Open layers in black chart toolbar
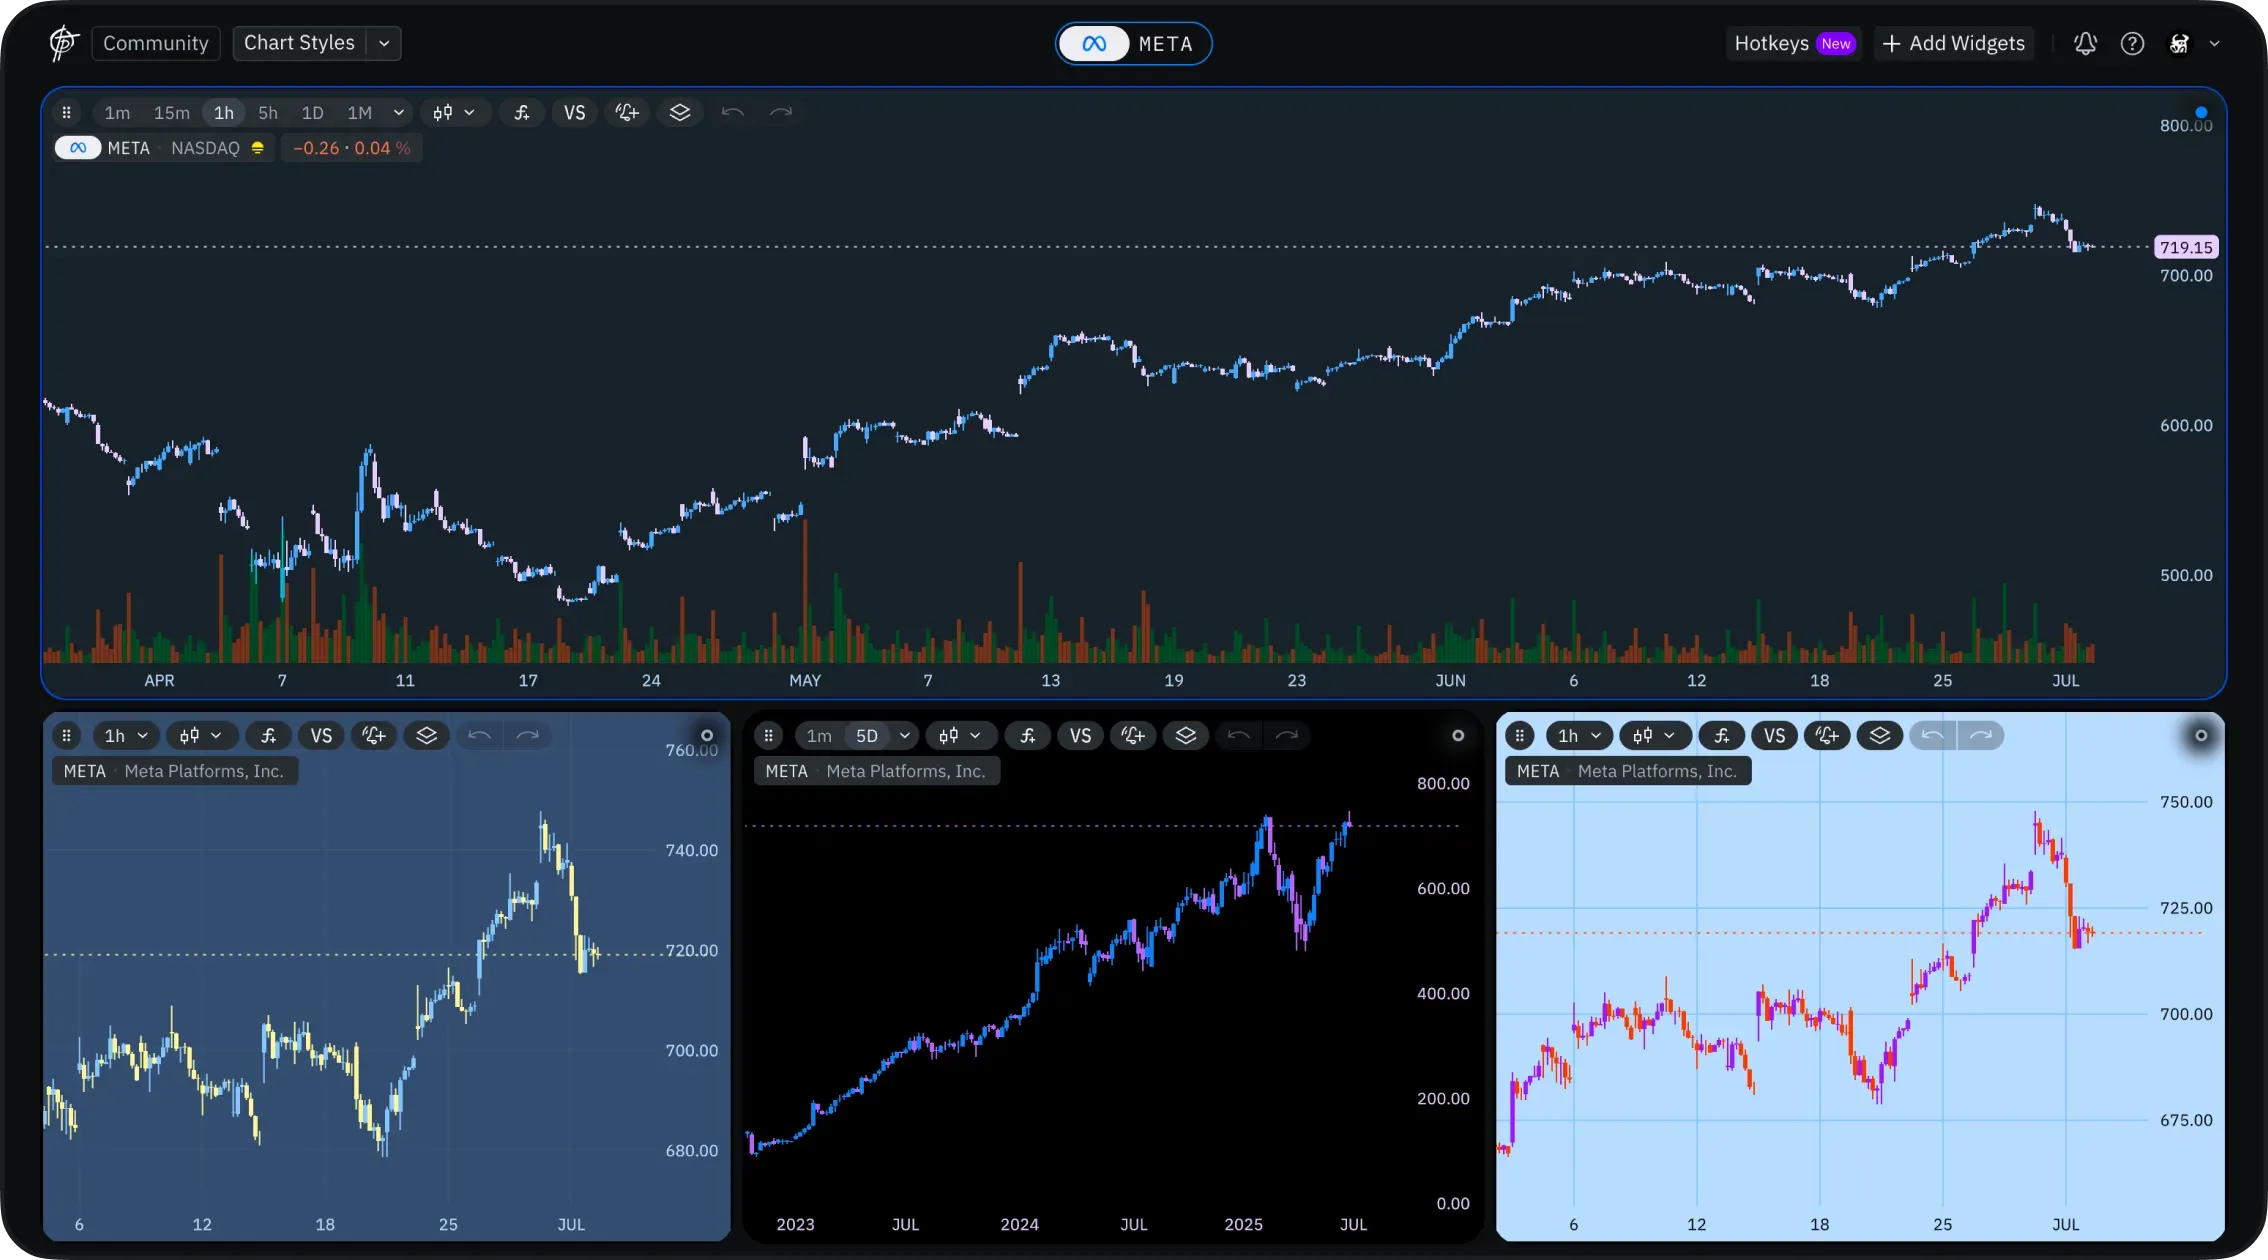This screenshot has width=2268, height=1260. coord(1186,736)
